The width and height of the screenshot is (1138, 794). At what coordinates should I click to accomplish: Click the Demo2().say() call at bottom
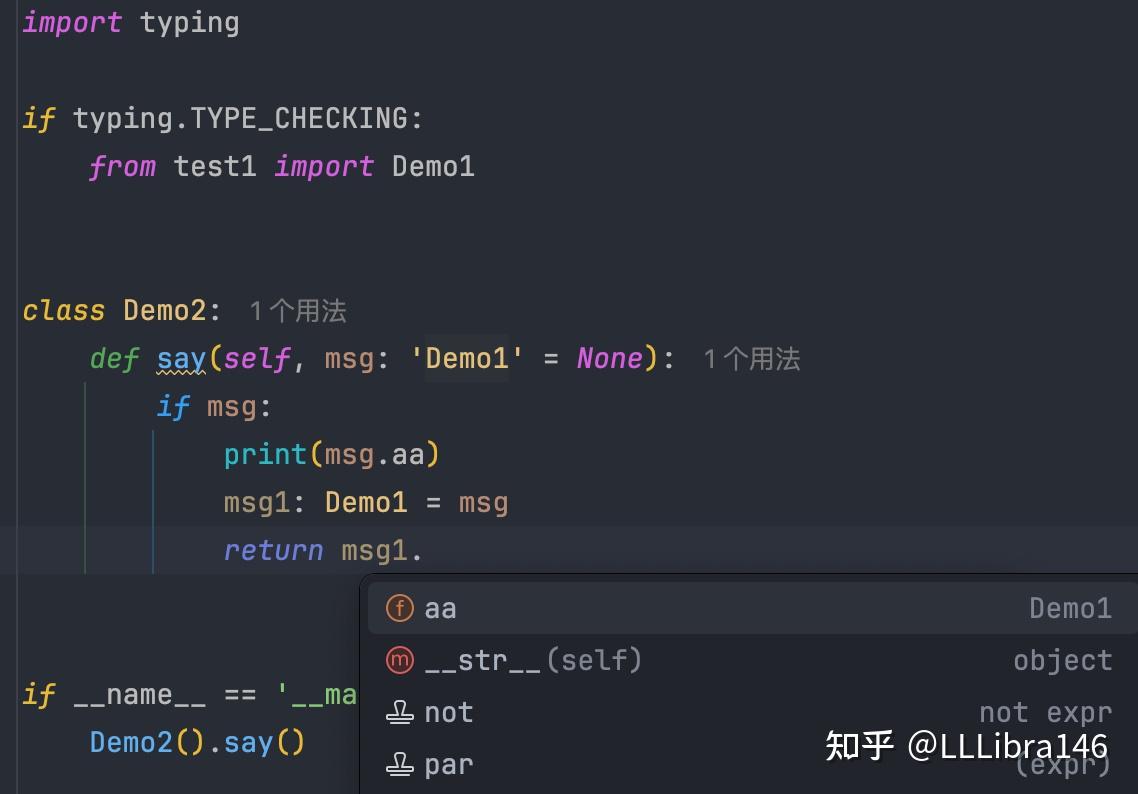click(197, 742)
